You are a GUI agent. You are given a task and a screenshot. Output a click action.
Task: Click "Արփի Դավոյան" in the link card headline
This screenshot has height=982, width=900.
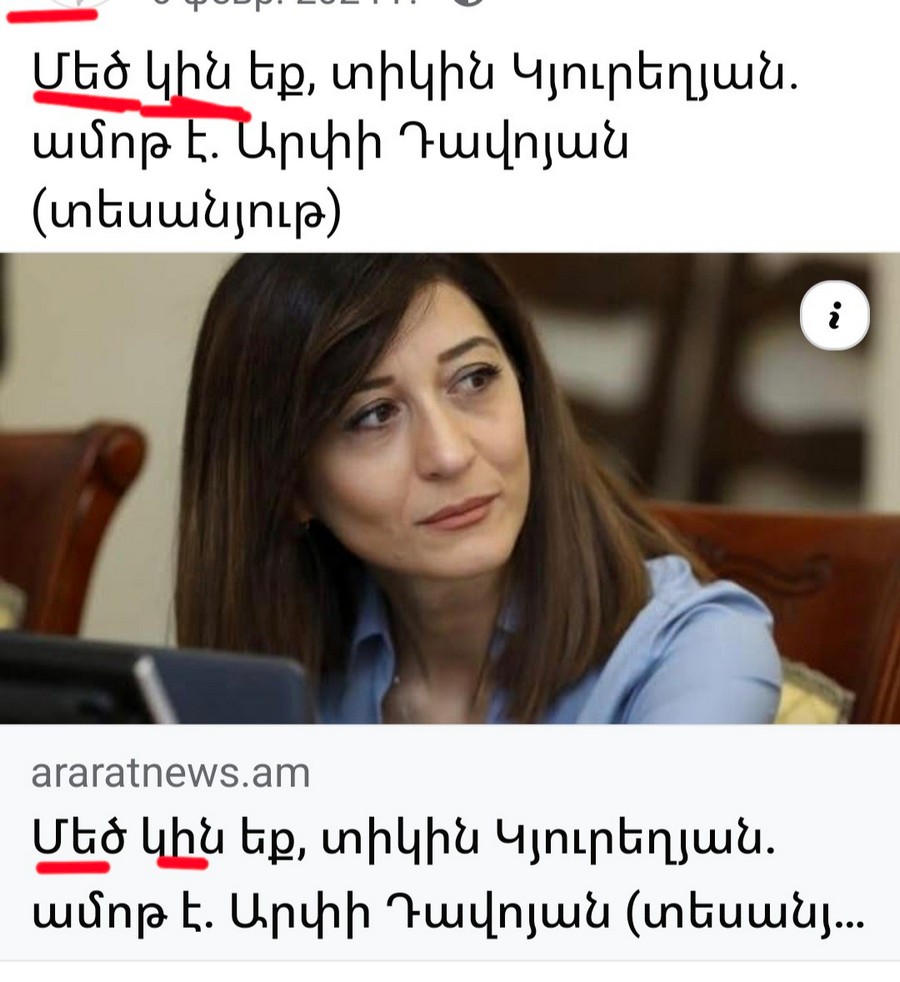click(x=420, y=913)
